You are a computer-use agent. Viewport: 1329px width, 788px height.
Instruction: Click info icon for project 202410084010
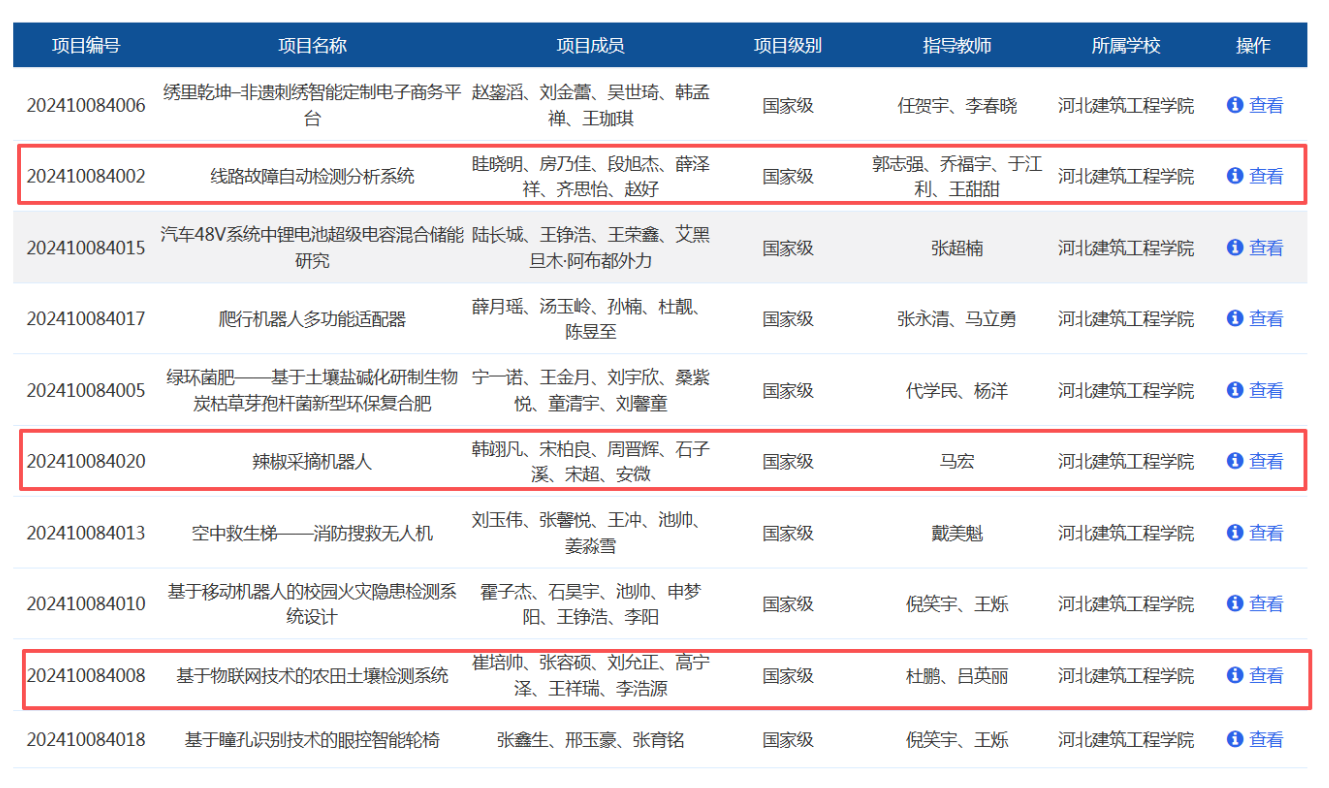tap(1235, 604)
